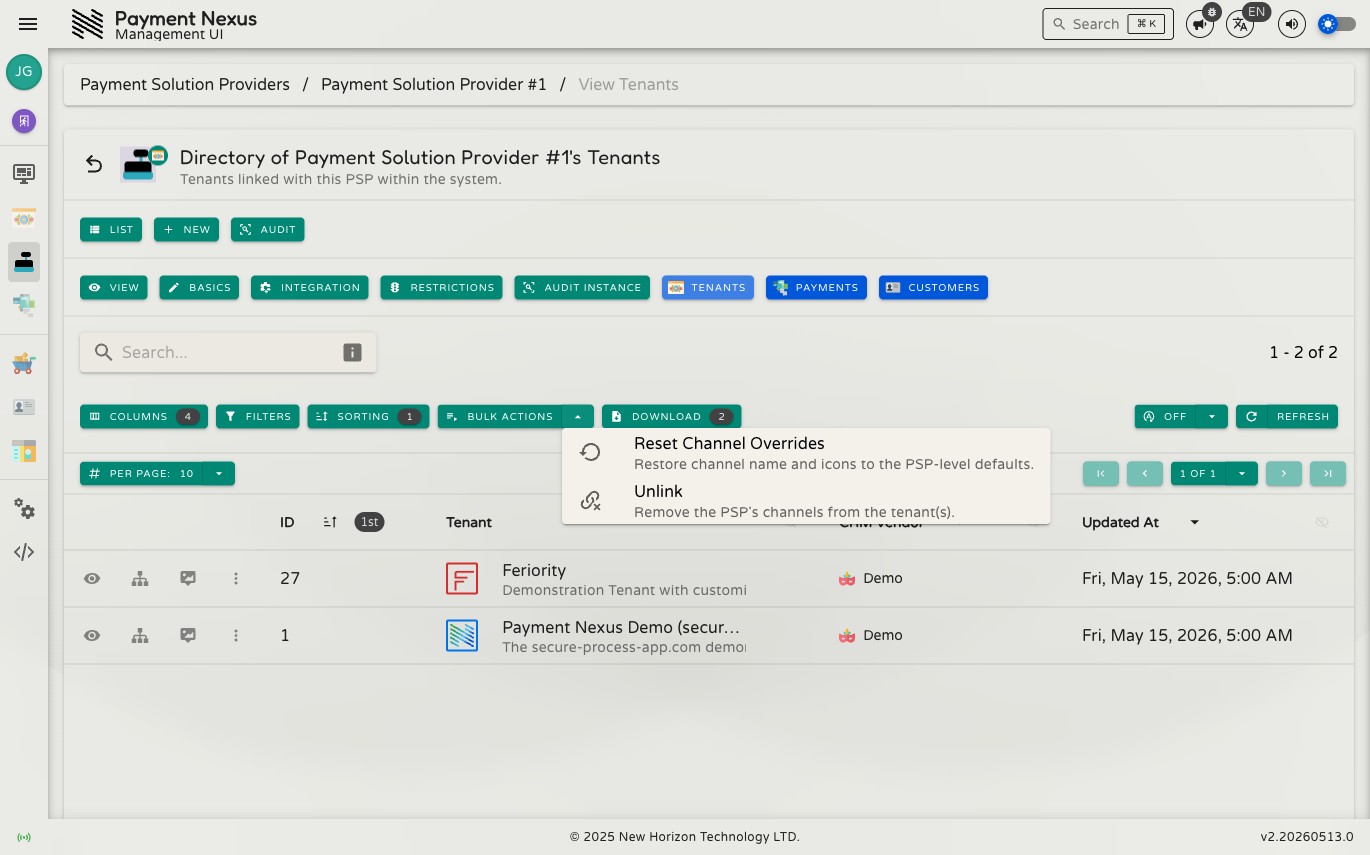The width and height of the screenshot is (1370, 855).
Task: Switch to the Customers tab
Action: tap(933, 287)
